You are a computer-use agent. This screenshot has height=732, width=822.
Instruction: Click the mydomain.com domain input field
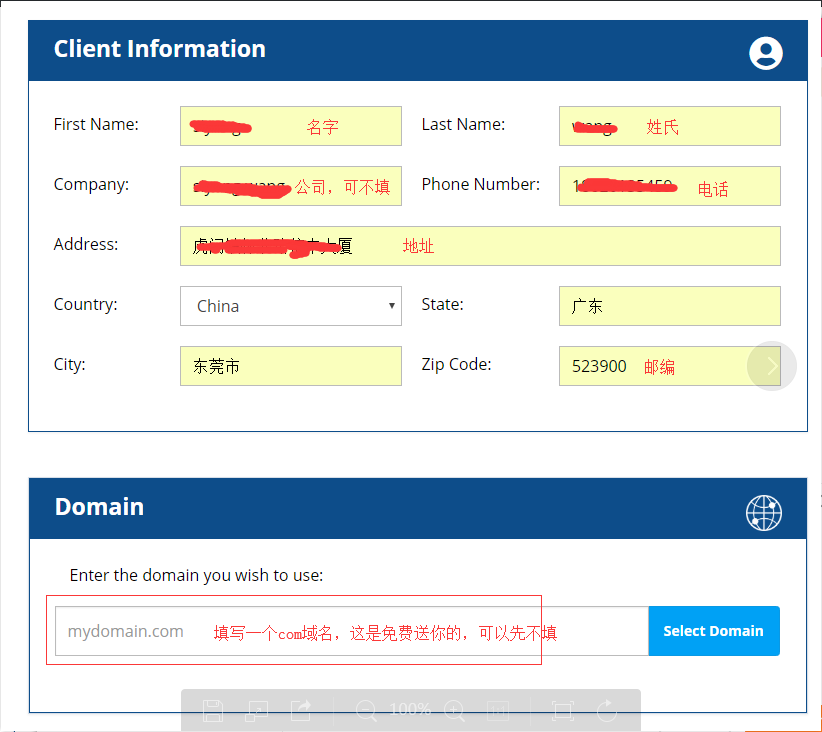point(351,631)
